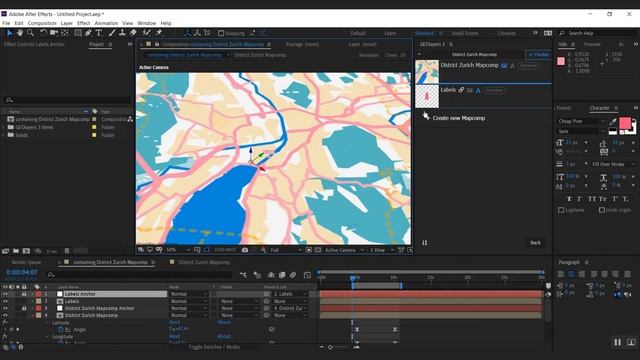Screen dimensions: 640x360
Task: Open the Labels Anchor blending mode dropdown
Action: pos(189,294)
